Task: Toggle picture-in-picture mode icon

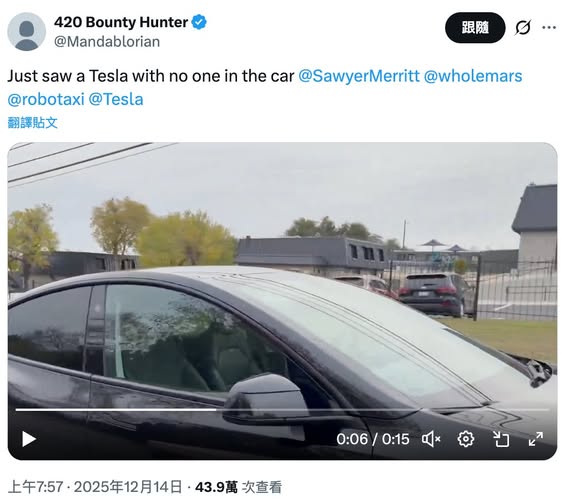Action: [x=501, y=439]
